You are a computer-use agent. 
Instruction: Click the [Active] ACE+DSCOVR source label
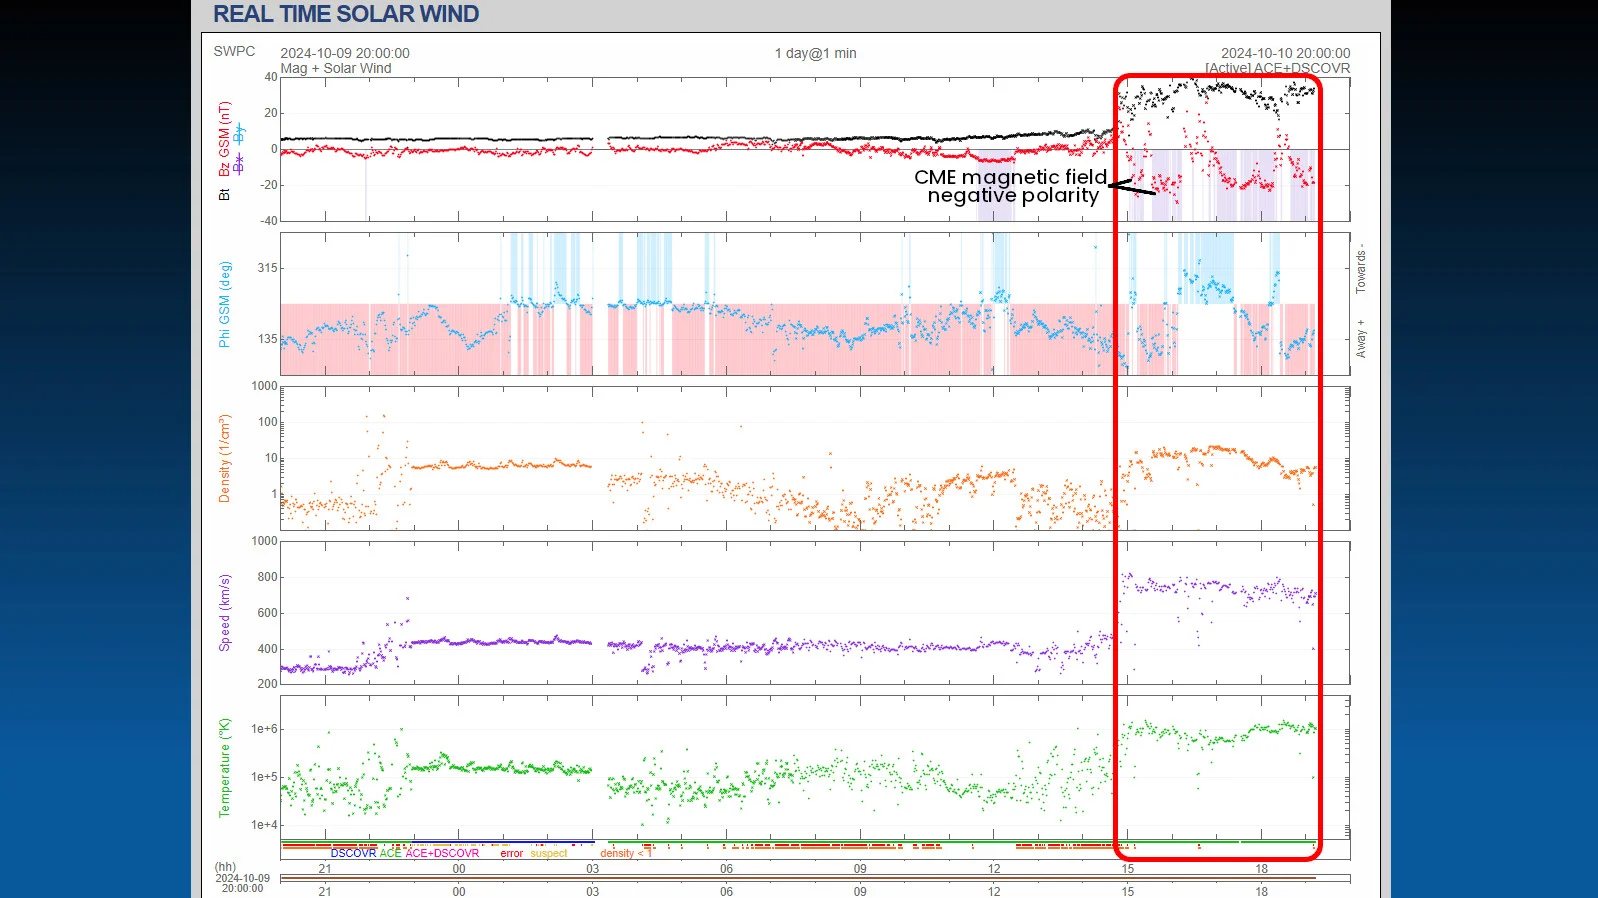click(1277, 68)
